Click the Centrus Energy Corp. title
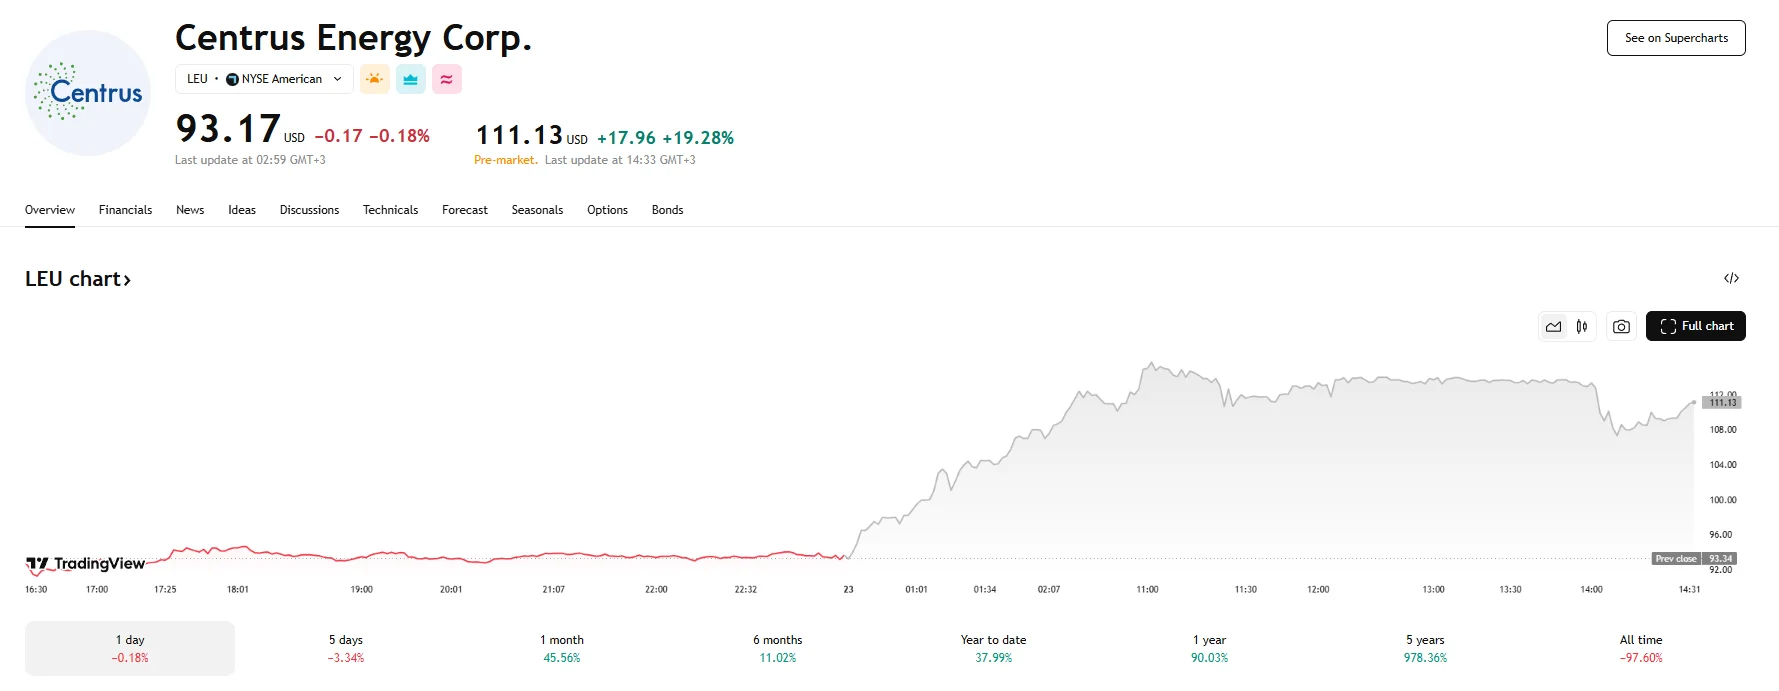The width and height of the screenshot is (1779, 691). pyautogui.click(x=353, y=38)
